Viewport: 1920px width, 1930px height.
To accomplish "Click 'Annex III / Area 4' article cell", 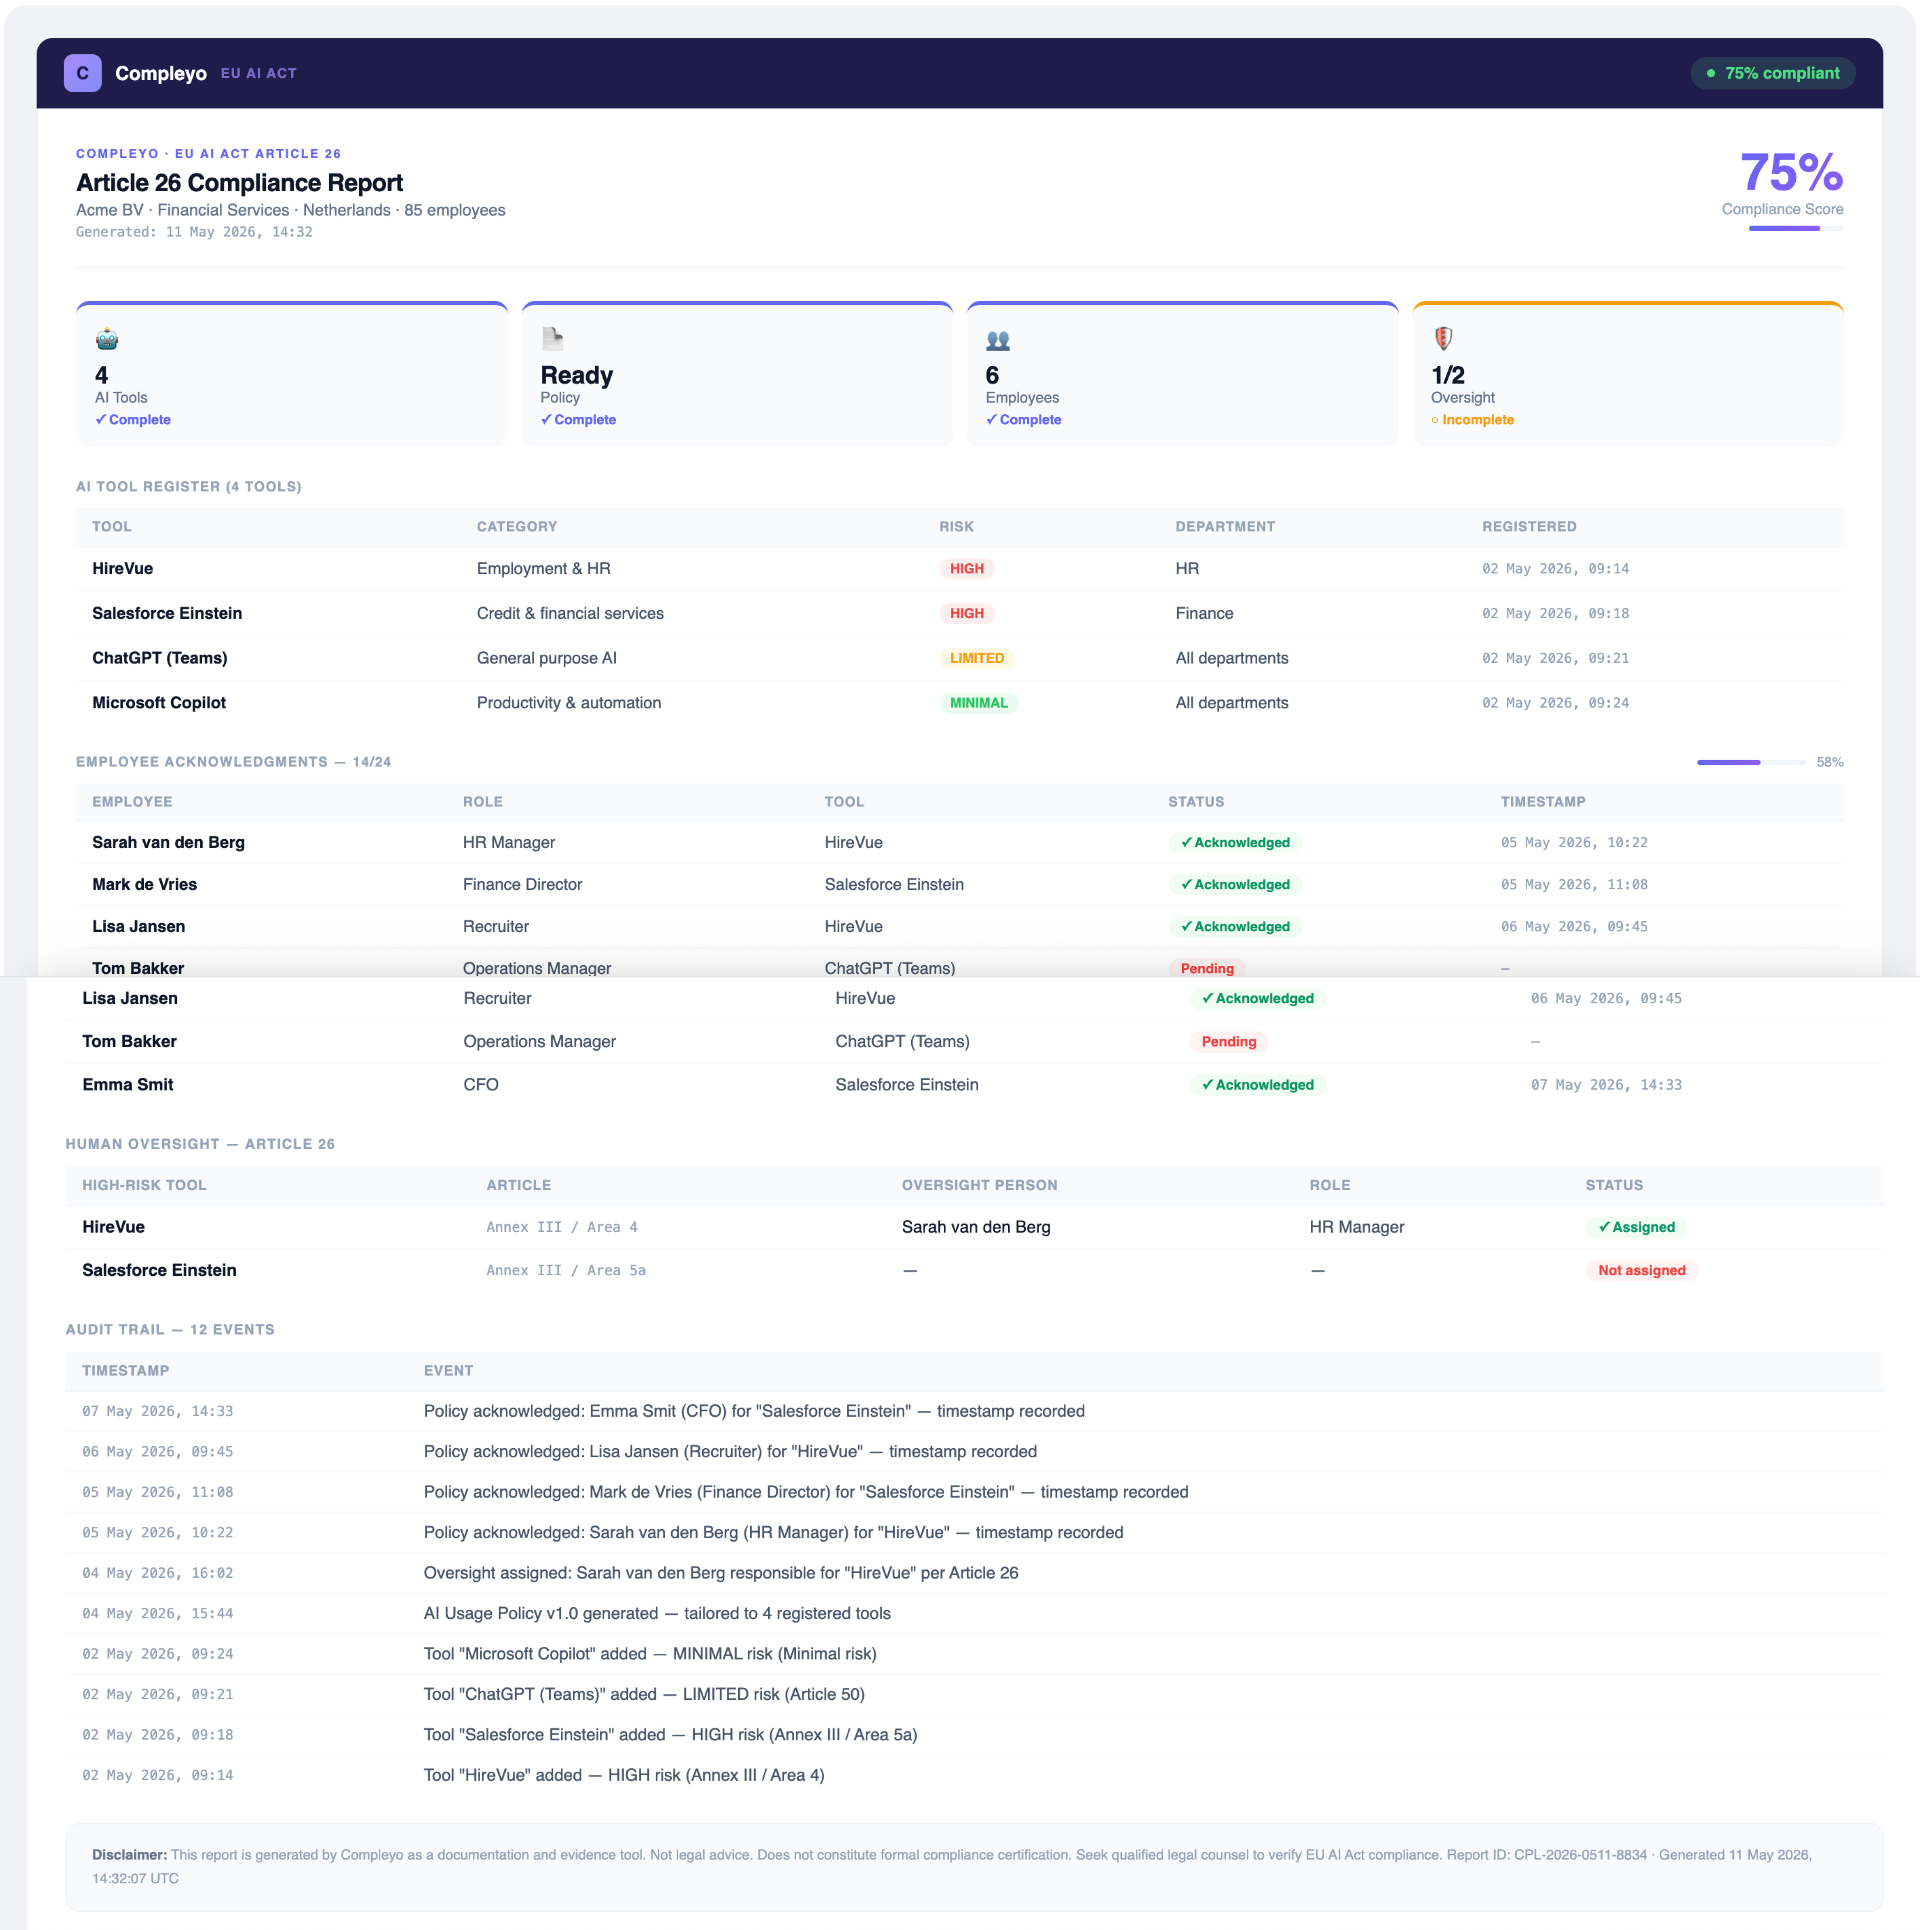I will [562, 1228].
